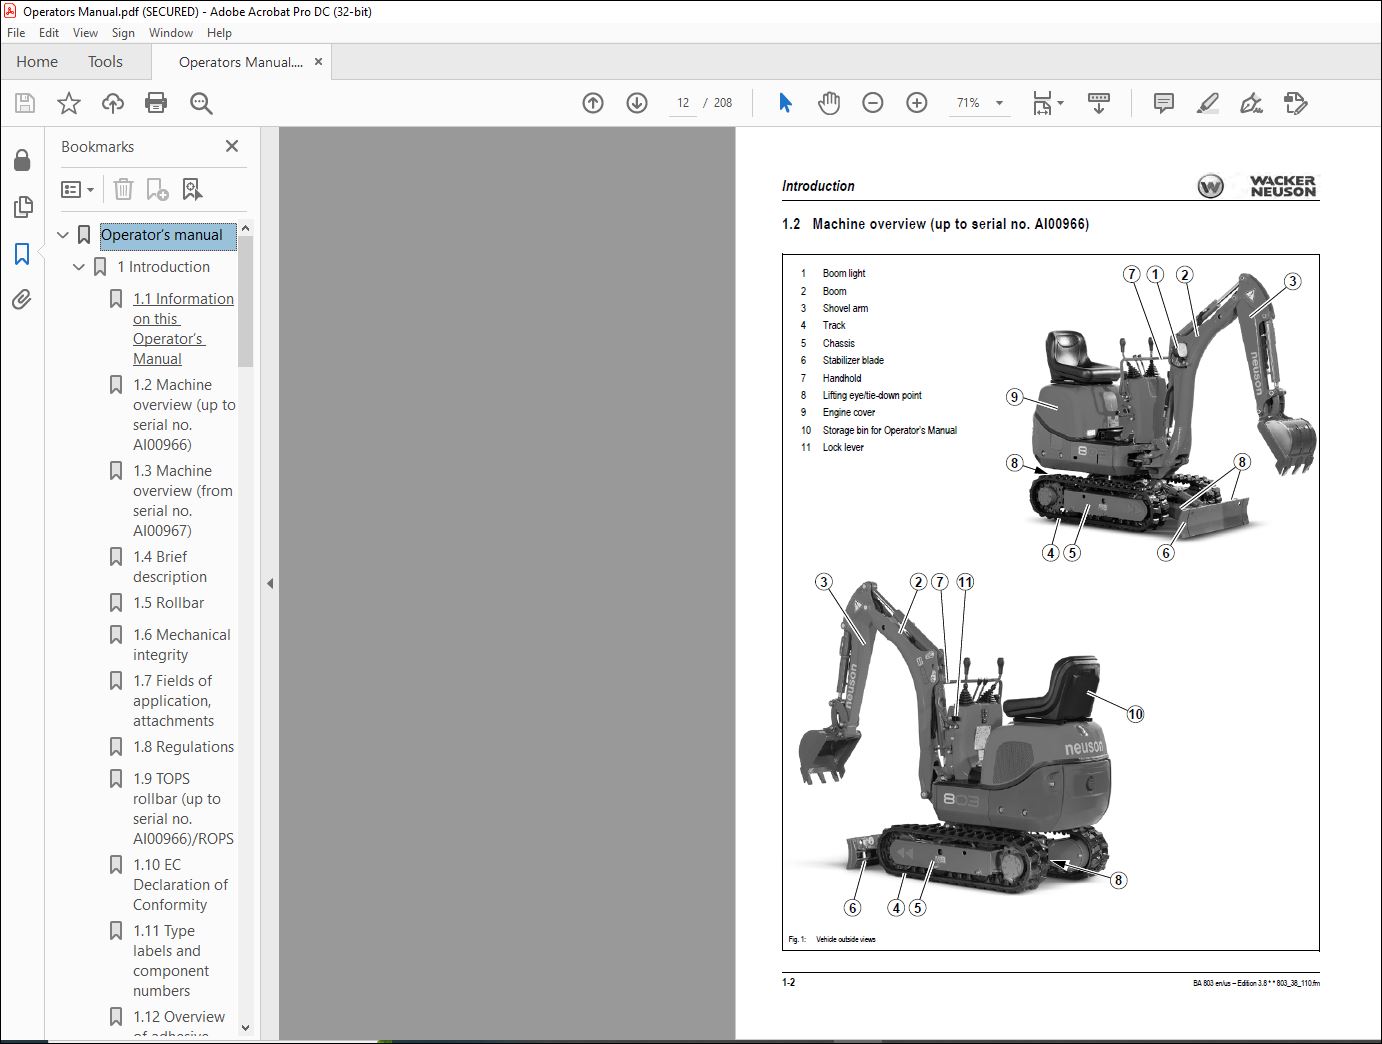Open the File menu
This screenshot has height=1044, width=1382.
(16, 33)
